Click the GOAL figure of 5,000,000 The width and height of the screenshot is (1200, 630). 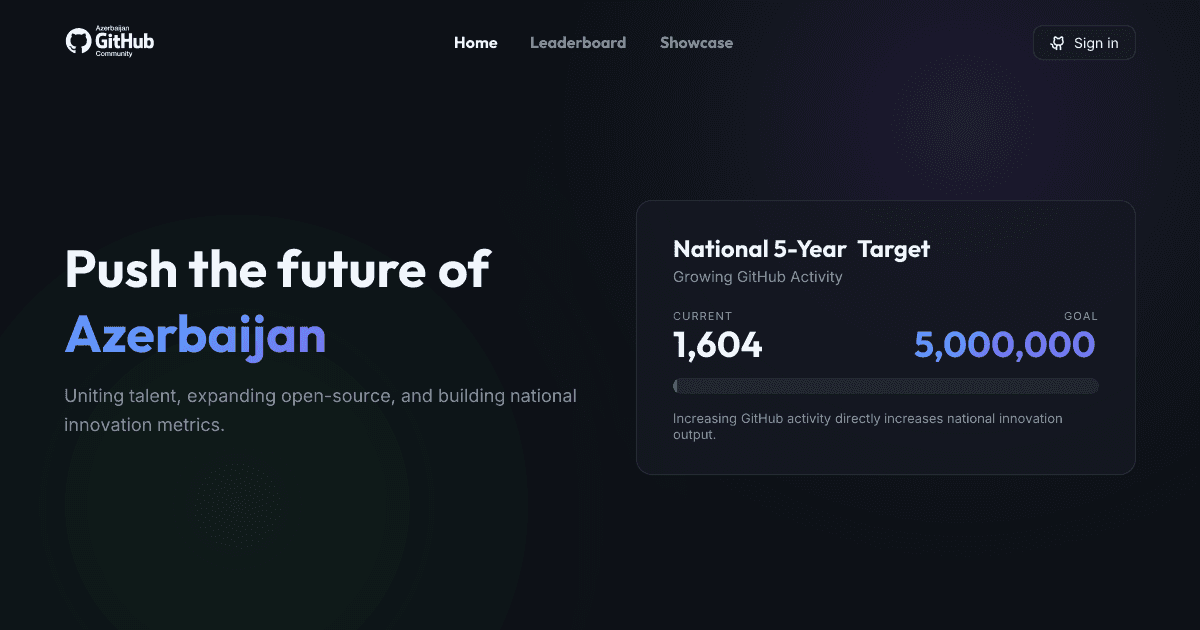point(1004,344)
